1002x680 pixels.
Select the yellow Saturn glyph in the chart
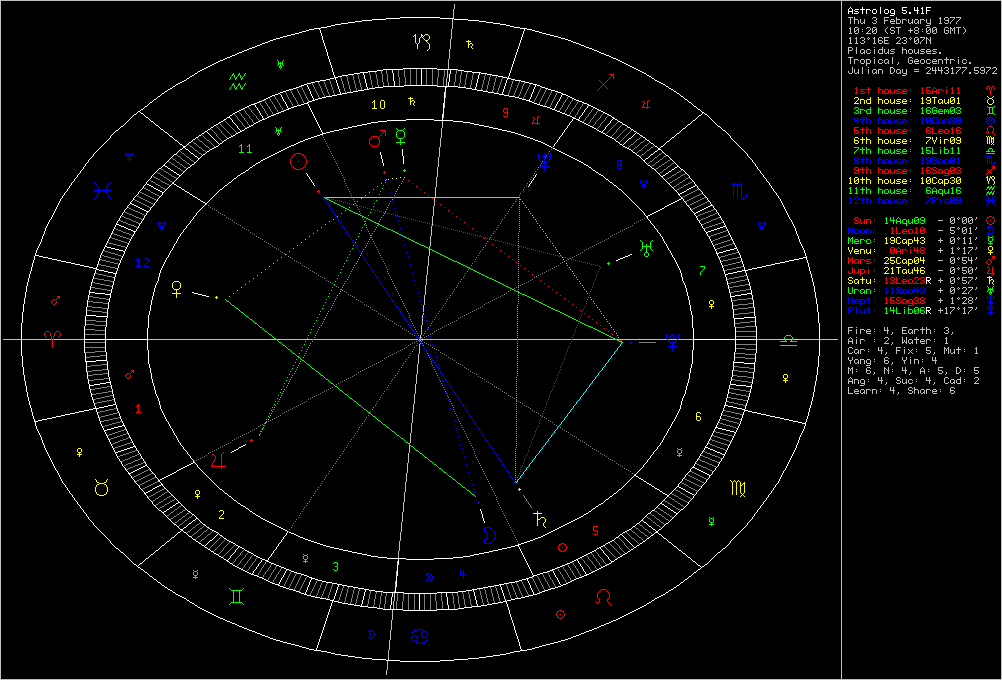(x=541, y=518)
